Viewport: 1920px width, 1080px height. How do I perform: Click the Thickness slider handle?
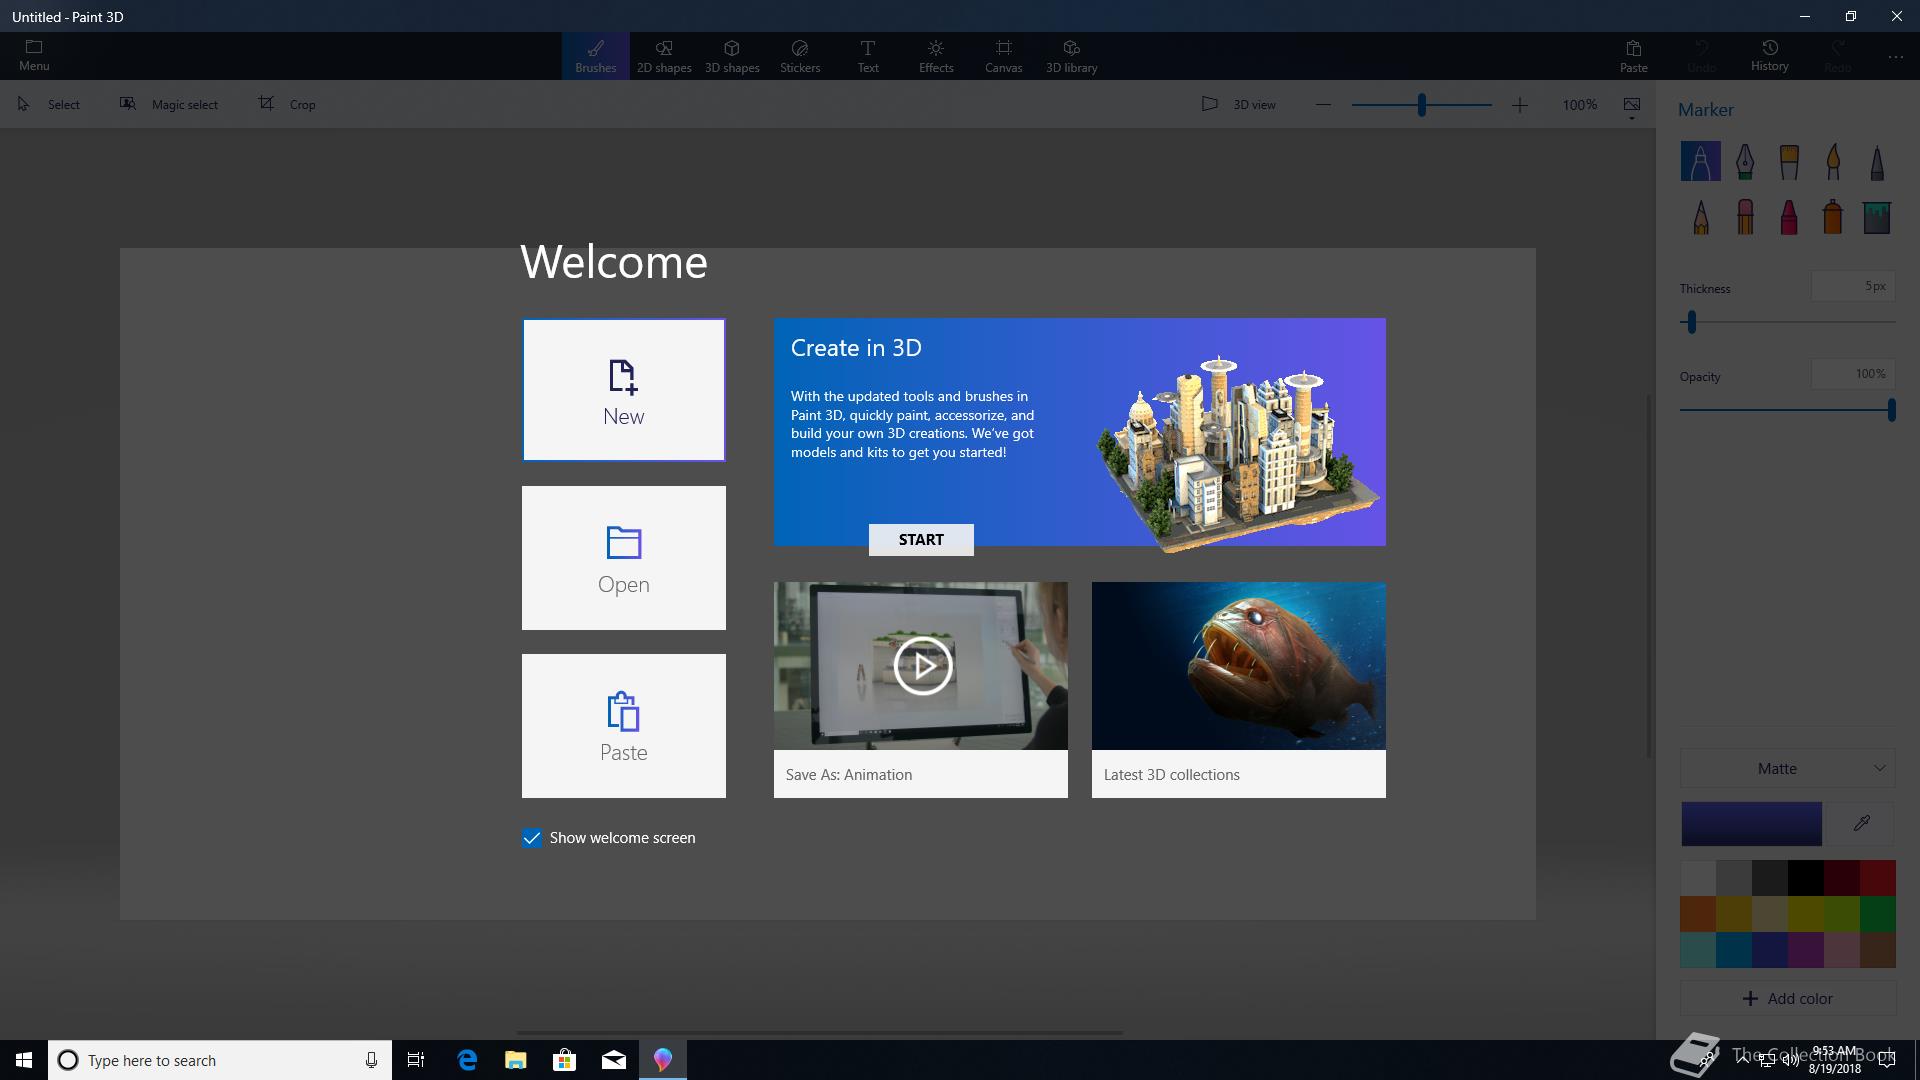click(x=1691, y=322)
